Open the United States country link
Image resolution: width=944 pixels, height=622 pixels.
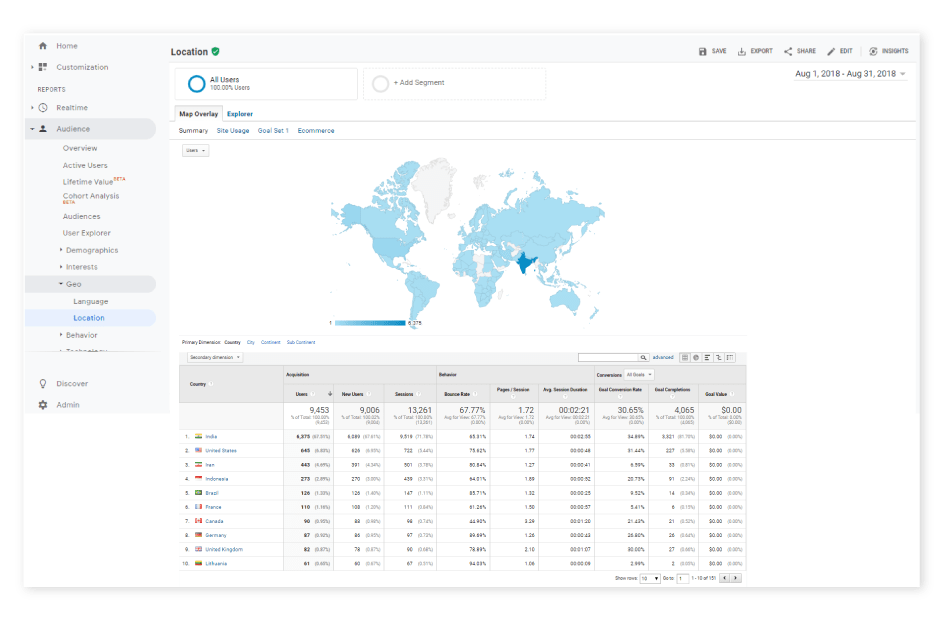(221, 450)
